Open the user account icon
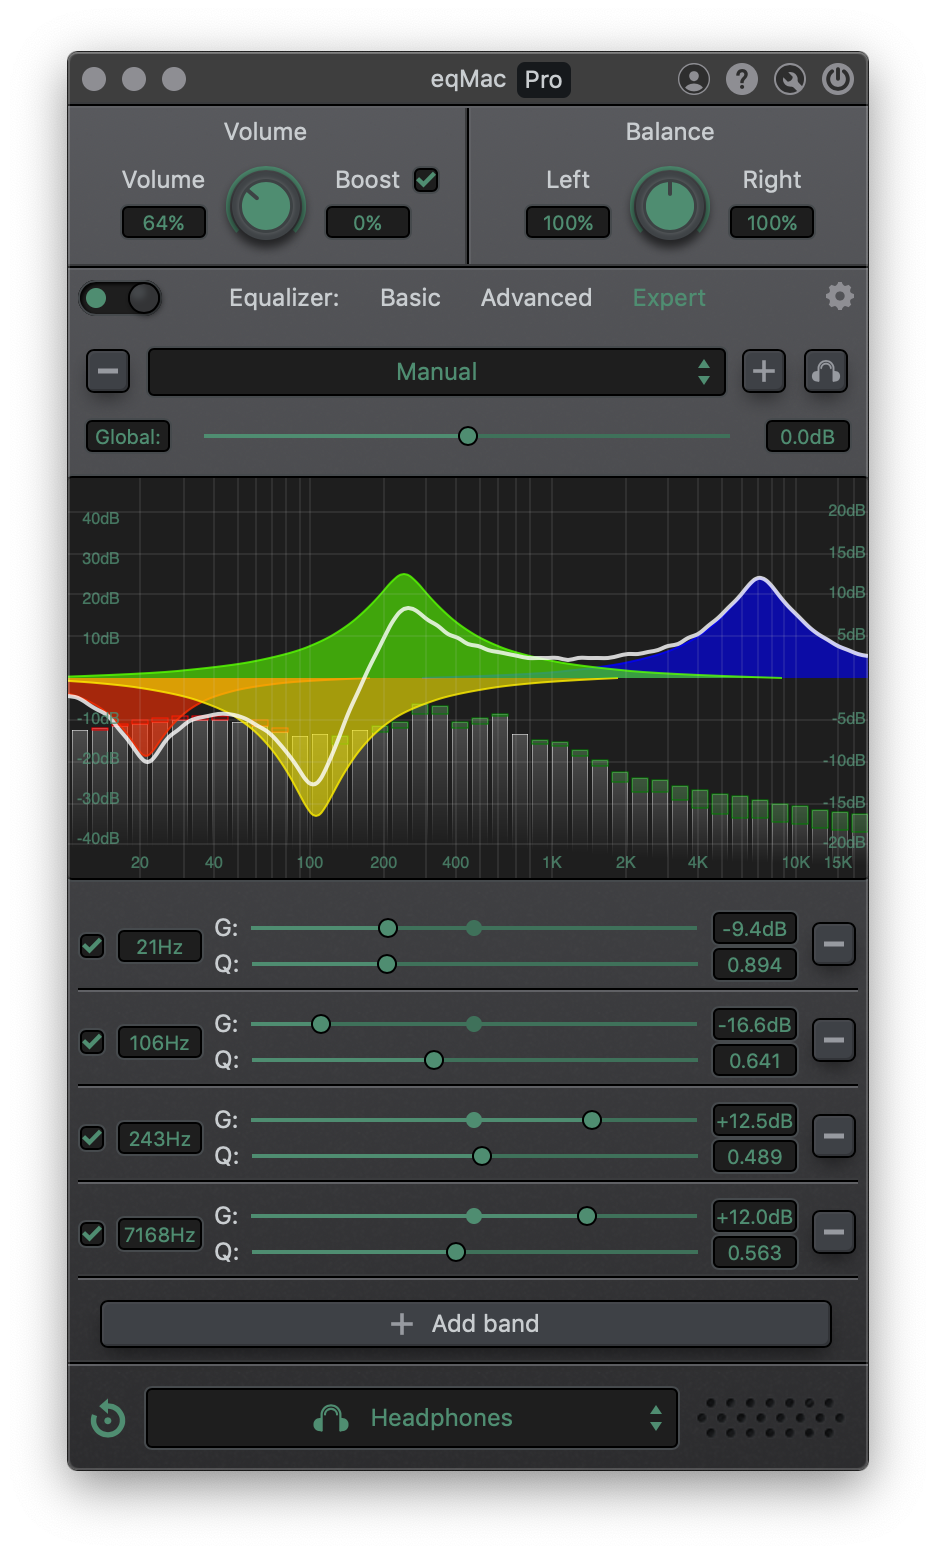 694,79
